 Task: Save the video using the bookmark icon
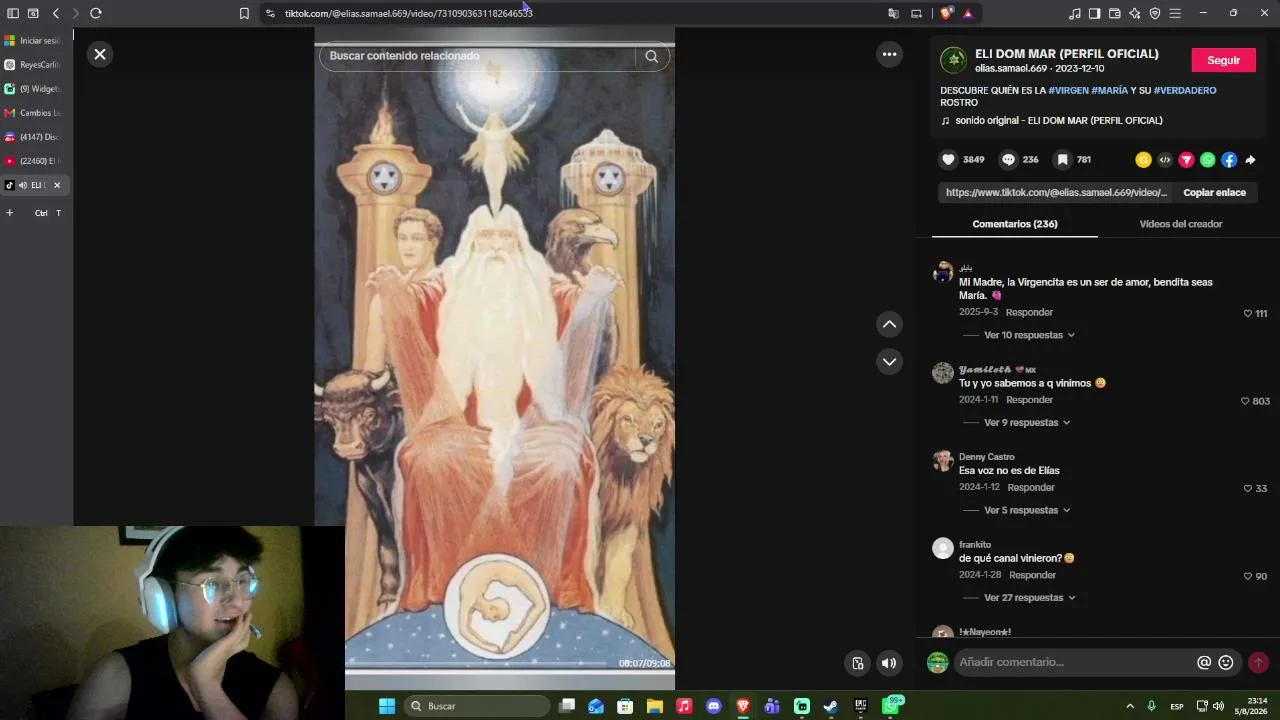click(1062, 160)
